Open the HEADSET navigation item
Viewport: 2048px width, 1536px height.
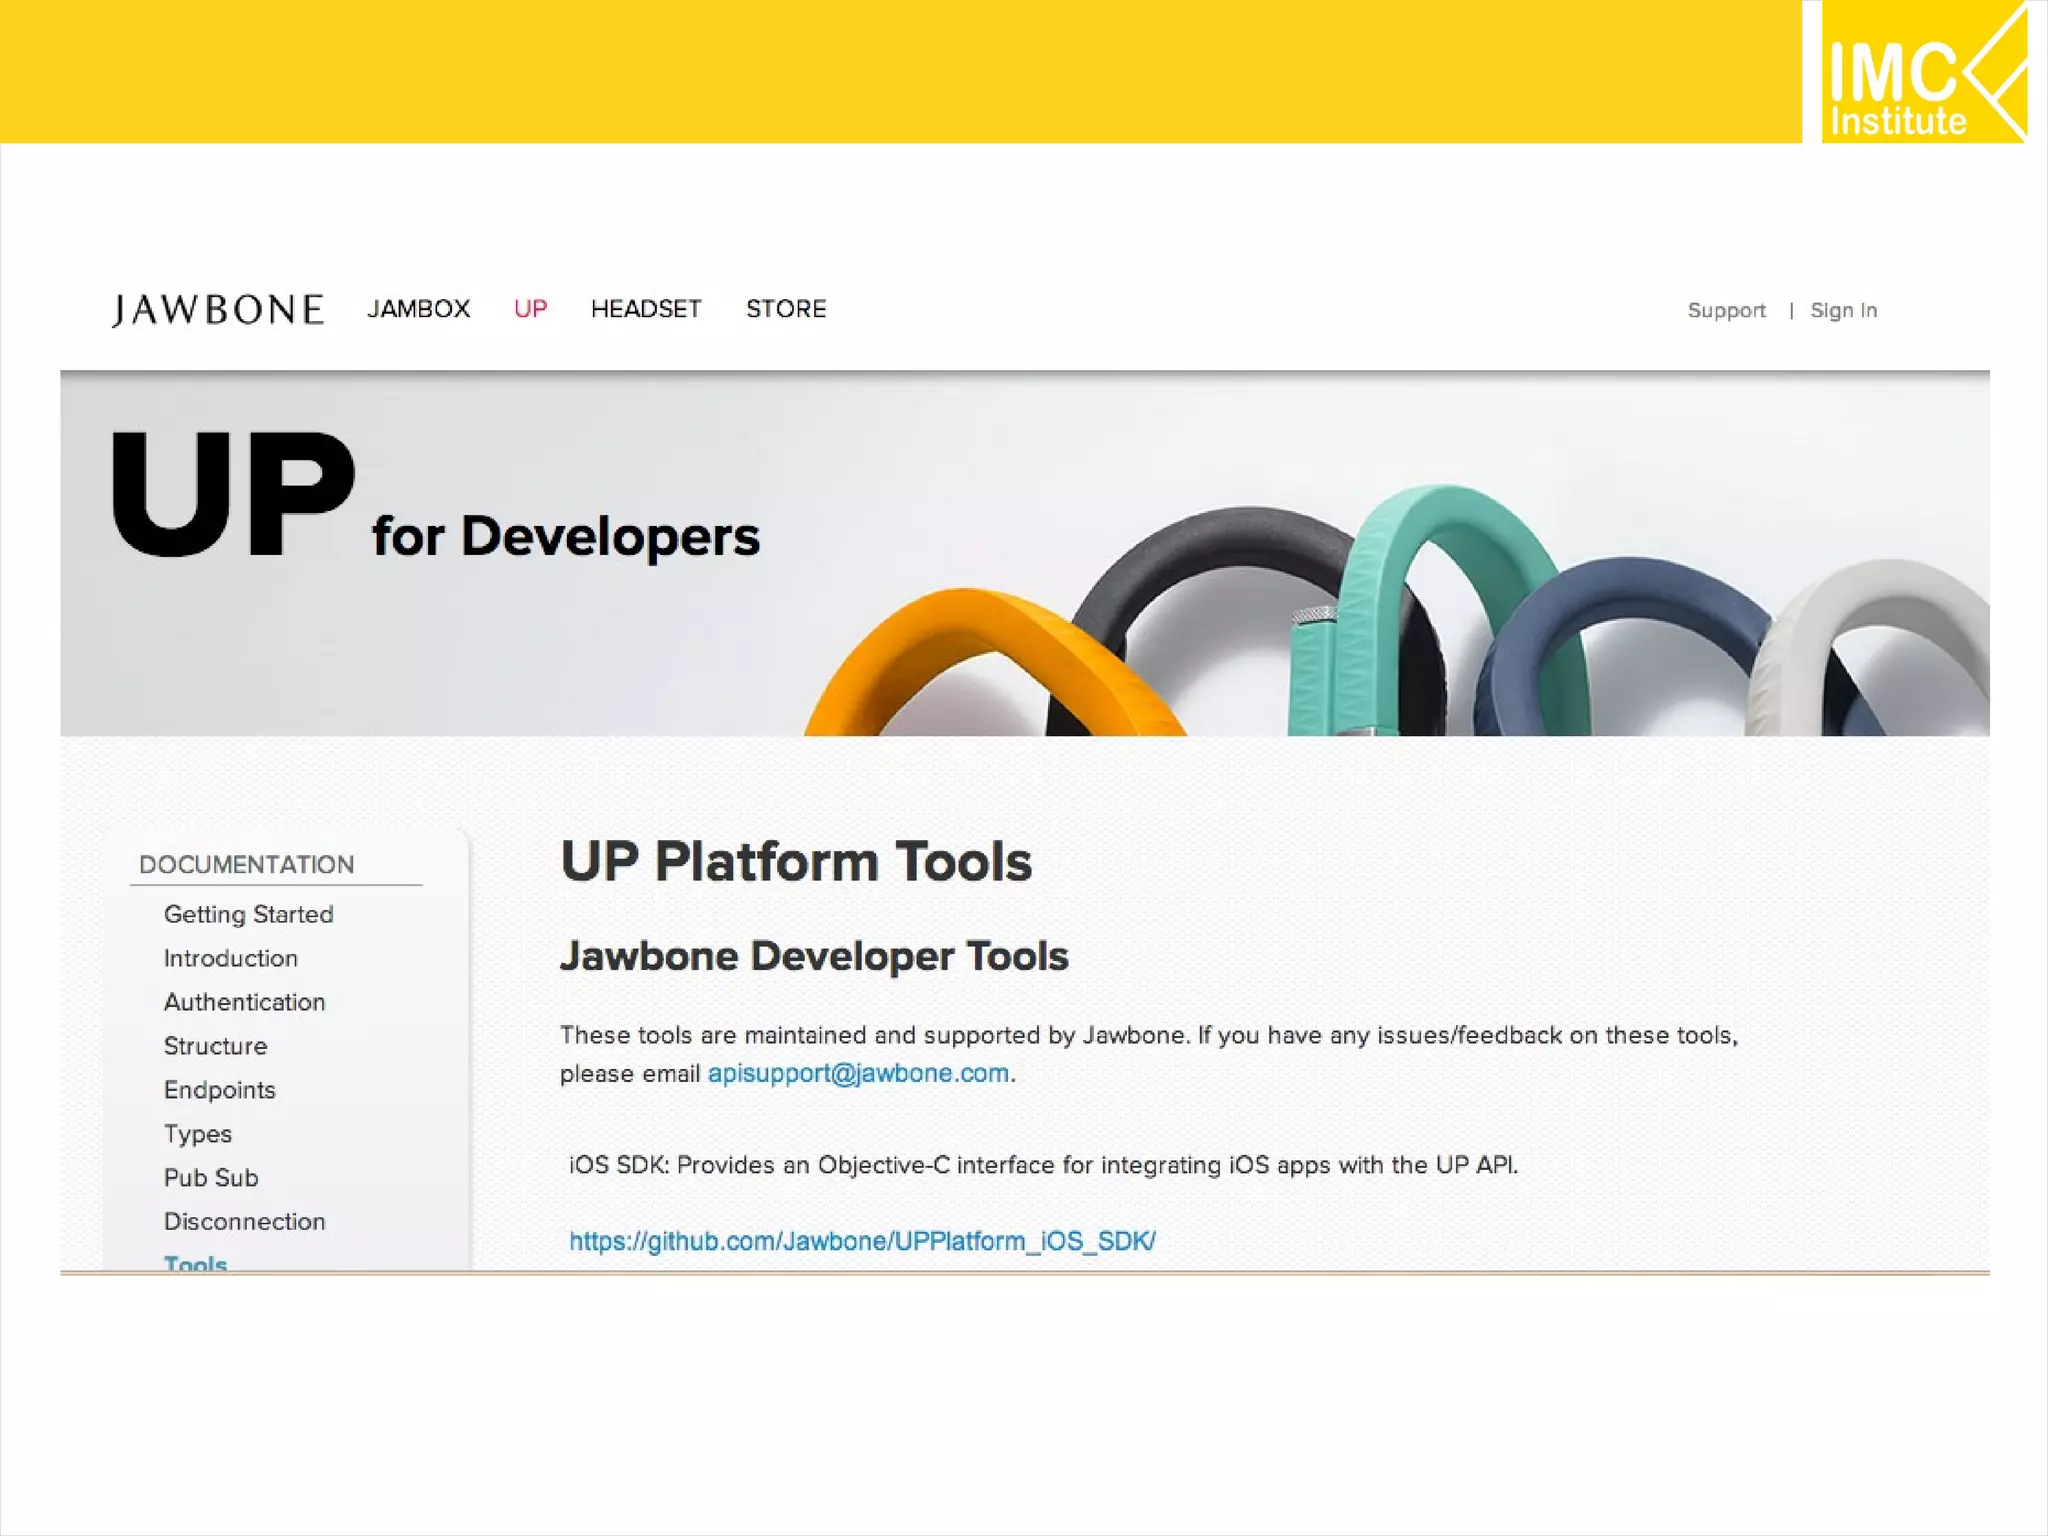click(646, 309)
